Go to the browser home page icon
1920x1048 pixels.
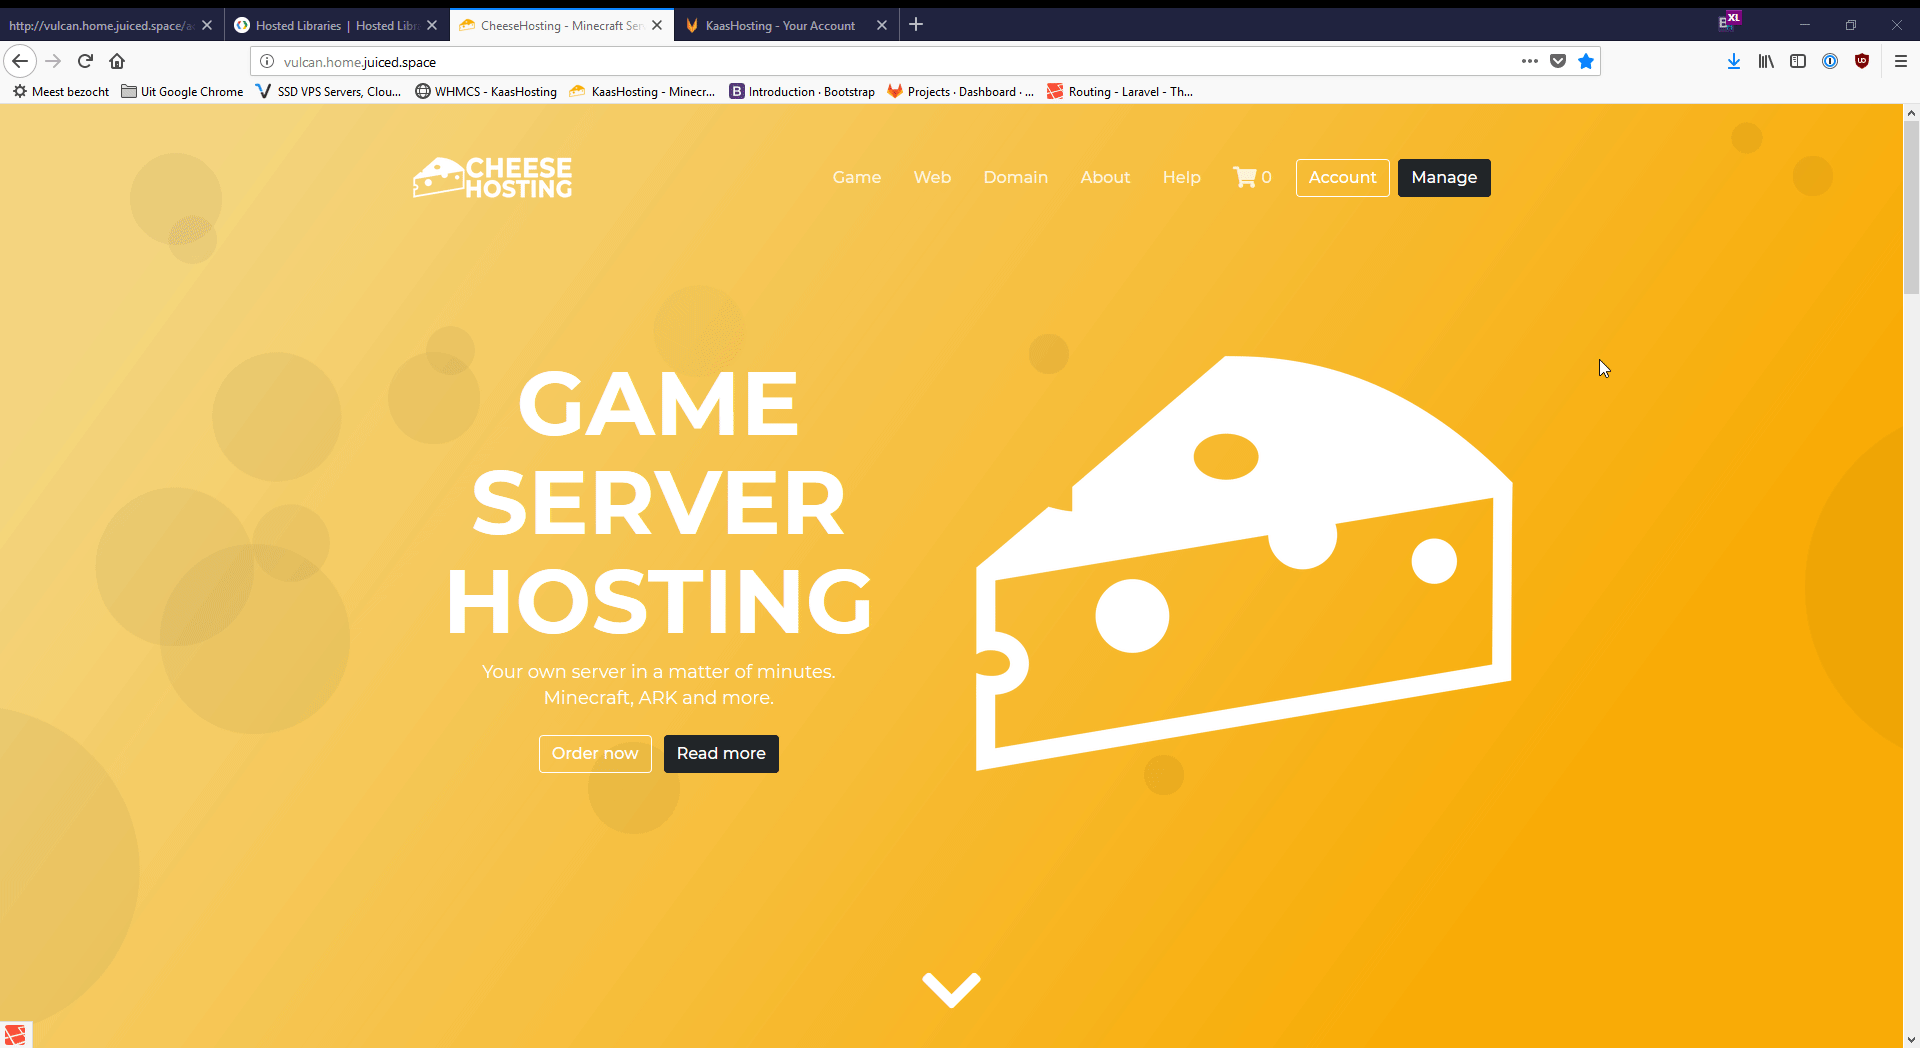click(x=117, y=61)
